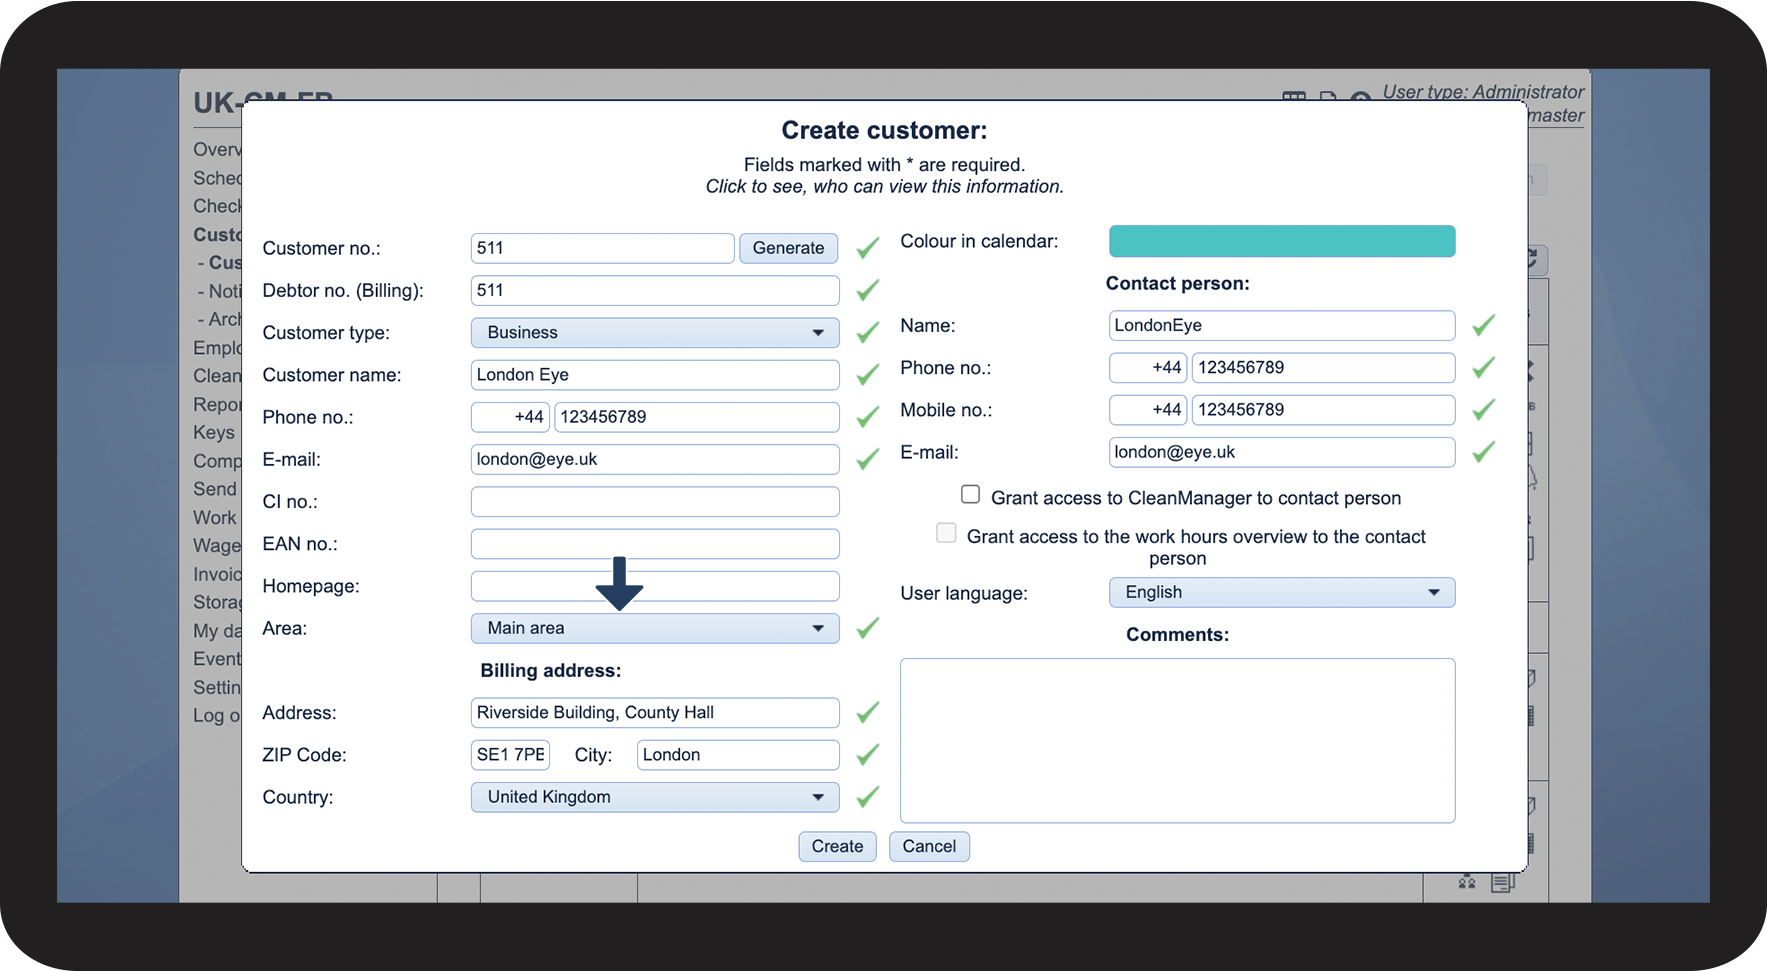1767x971 pixels.
Task: Click the Debtor no. (Billing) field
Action: (x=655, y=290)
